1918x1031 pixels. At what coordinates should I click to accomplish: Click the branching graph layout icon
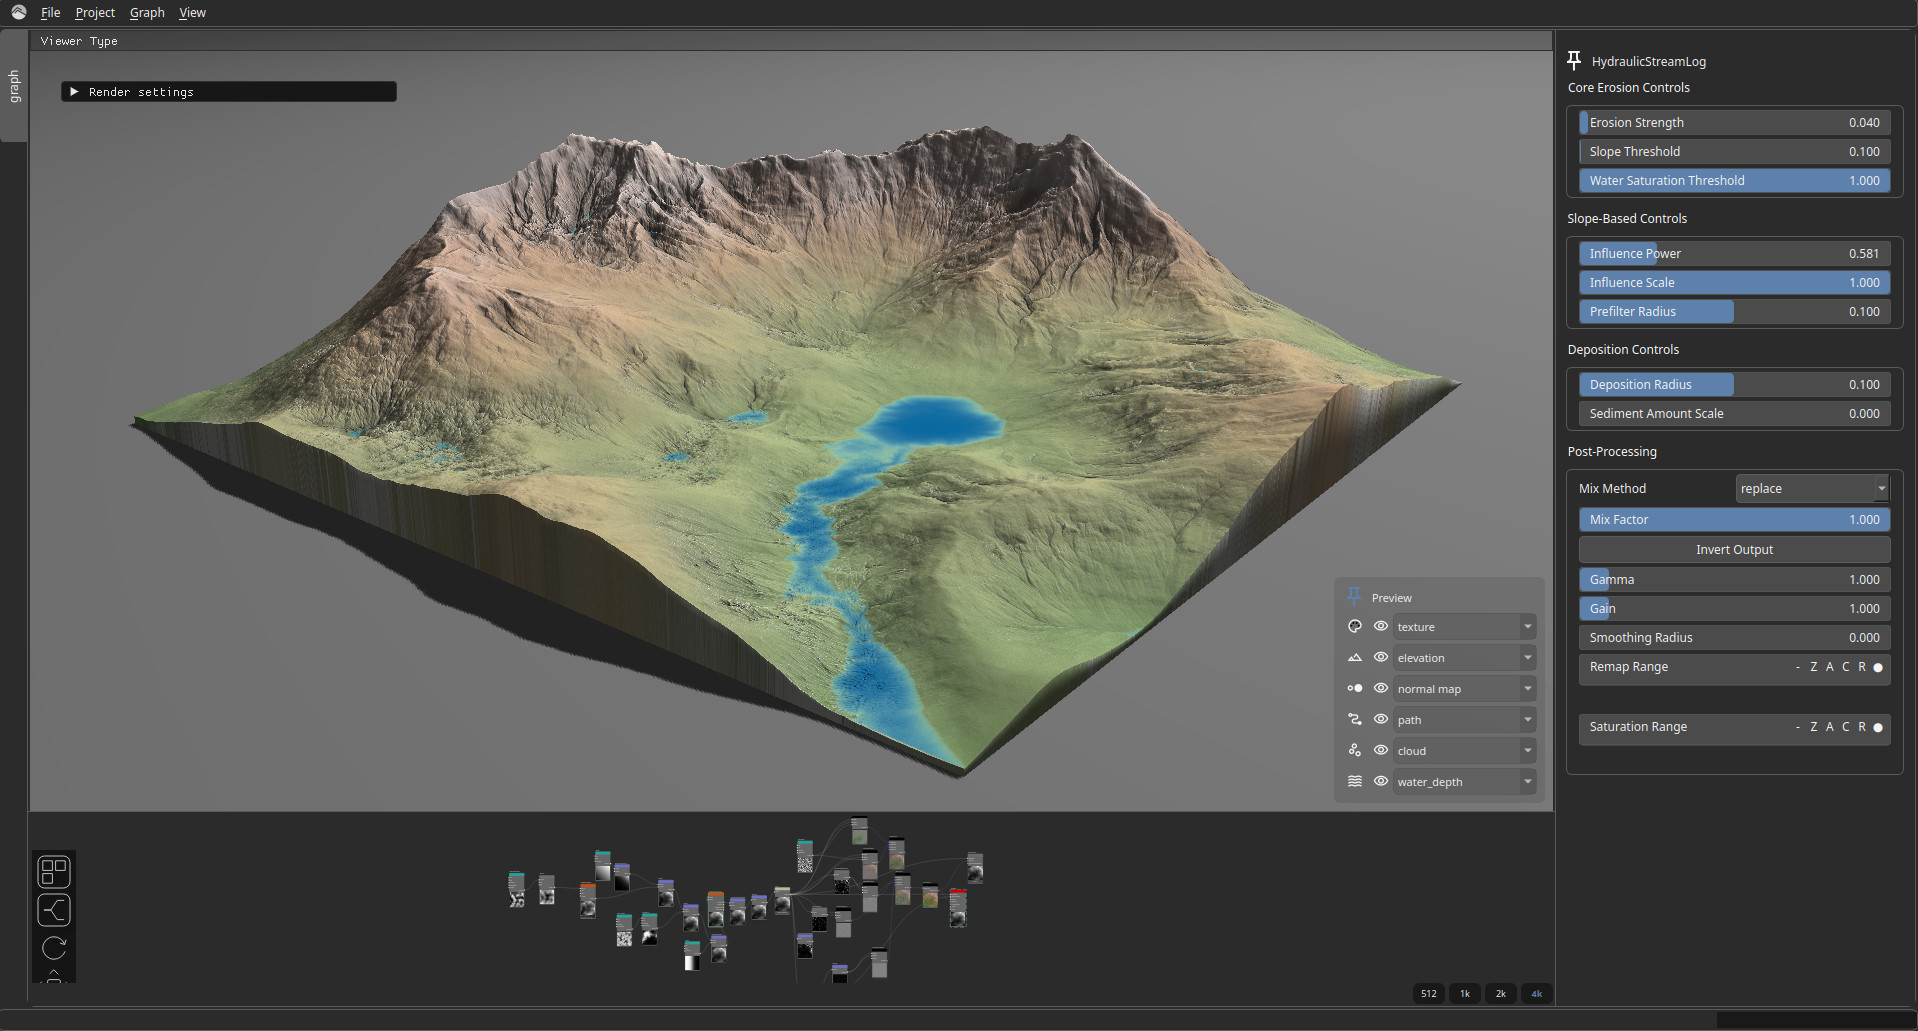54,910
